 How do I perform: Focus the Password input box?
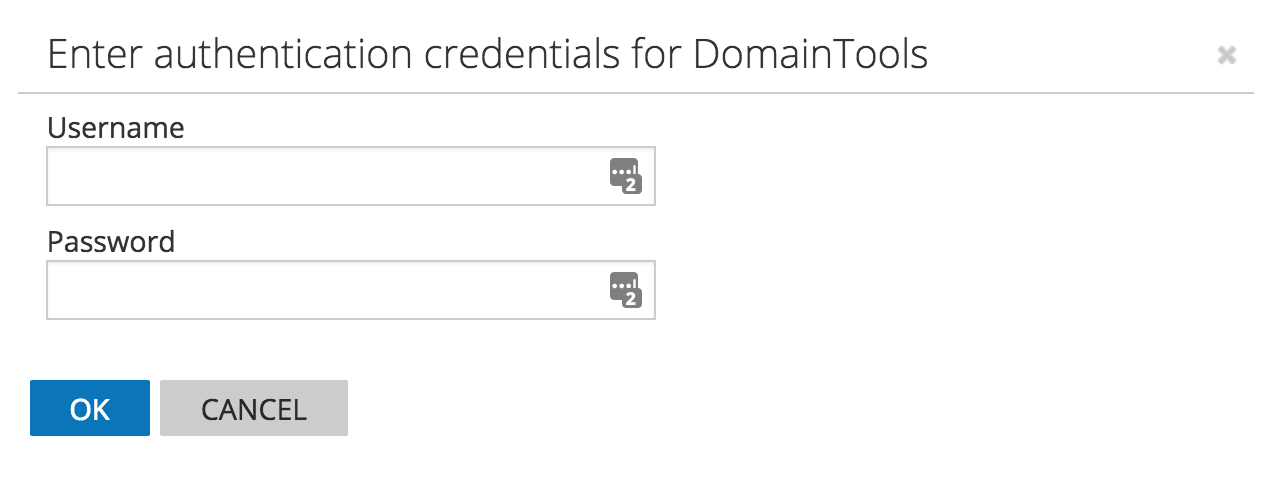click(325, 290)
